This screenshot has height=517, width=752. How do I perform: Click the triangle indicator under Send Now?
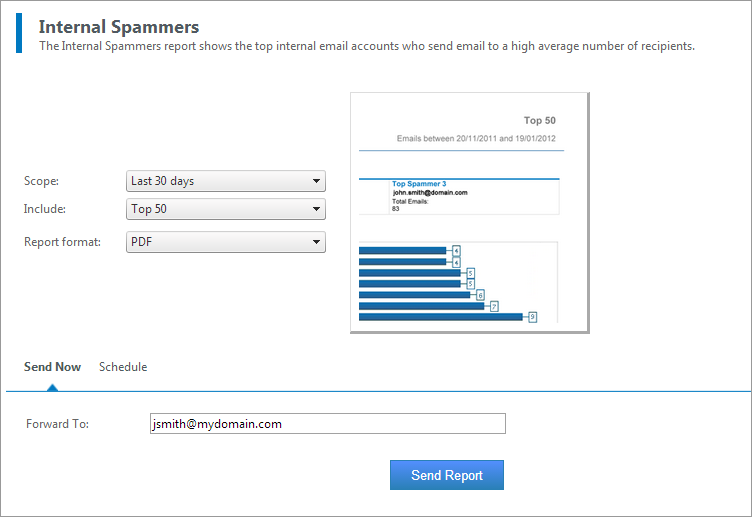pos(52,388)
